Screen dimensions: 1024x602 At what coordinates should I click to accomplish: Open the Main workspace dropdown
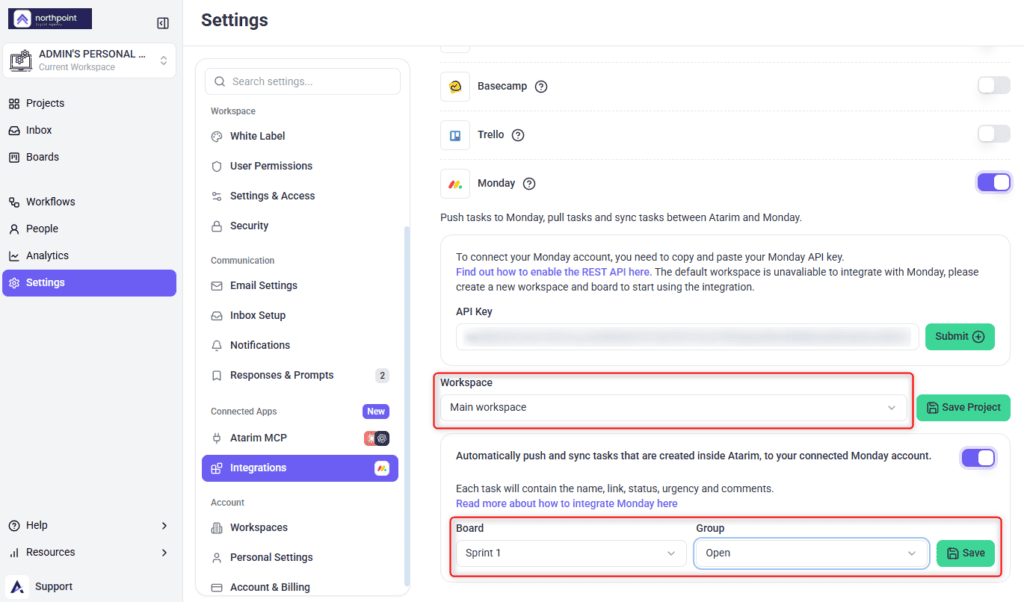pos(673,407)
